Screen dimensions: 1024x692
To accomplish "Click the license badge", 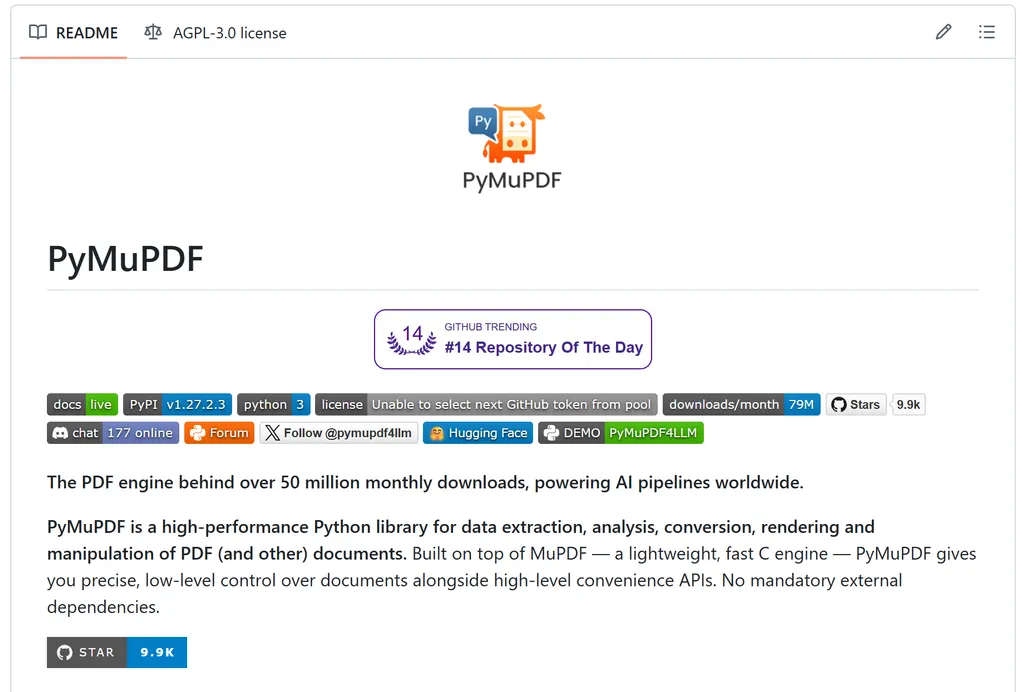I will coord(486,405).
